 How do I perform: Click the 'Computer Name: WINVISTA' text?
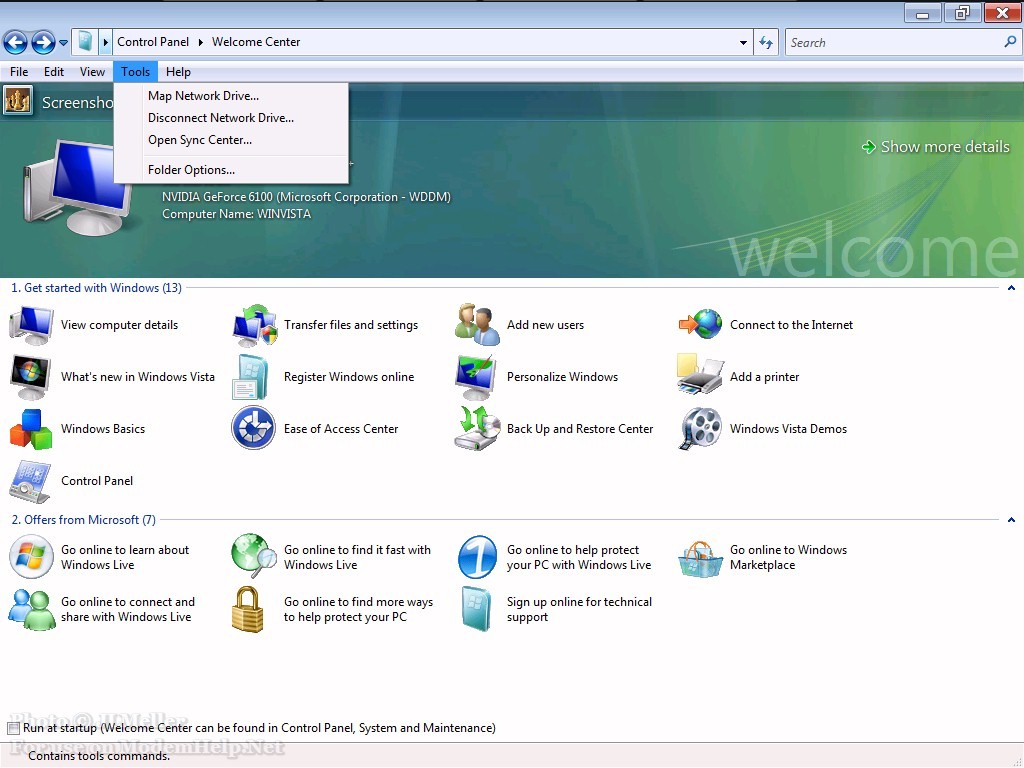coord(236,214)
